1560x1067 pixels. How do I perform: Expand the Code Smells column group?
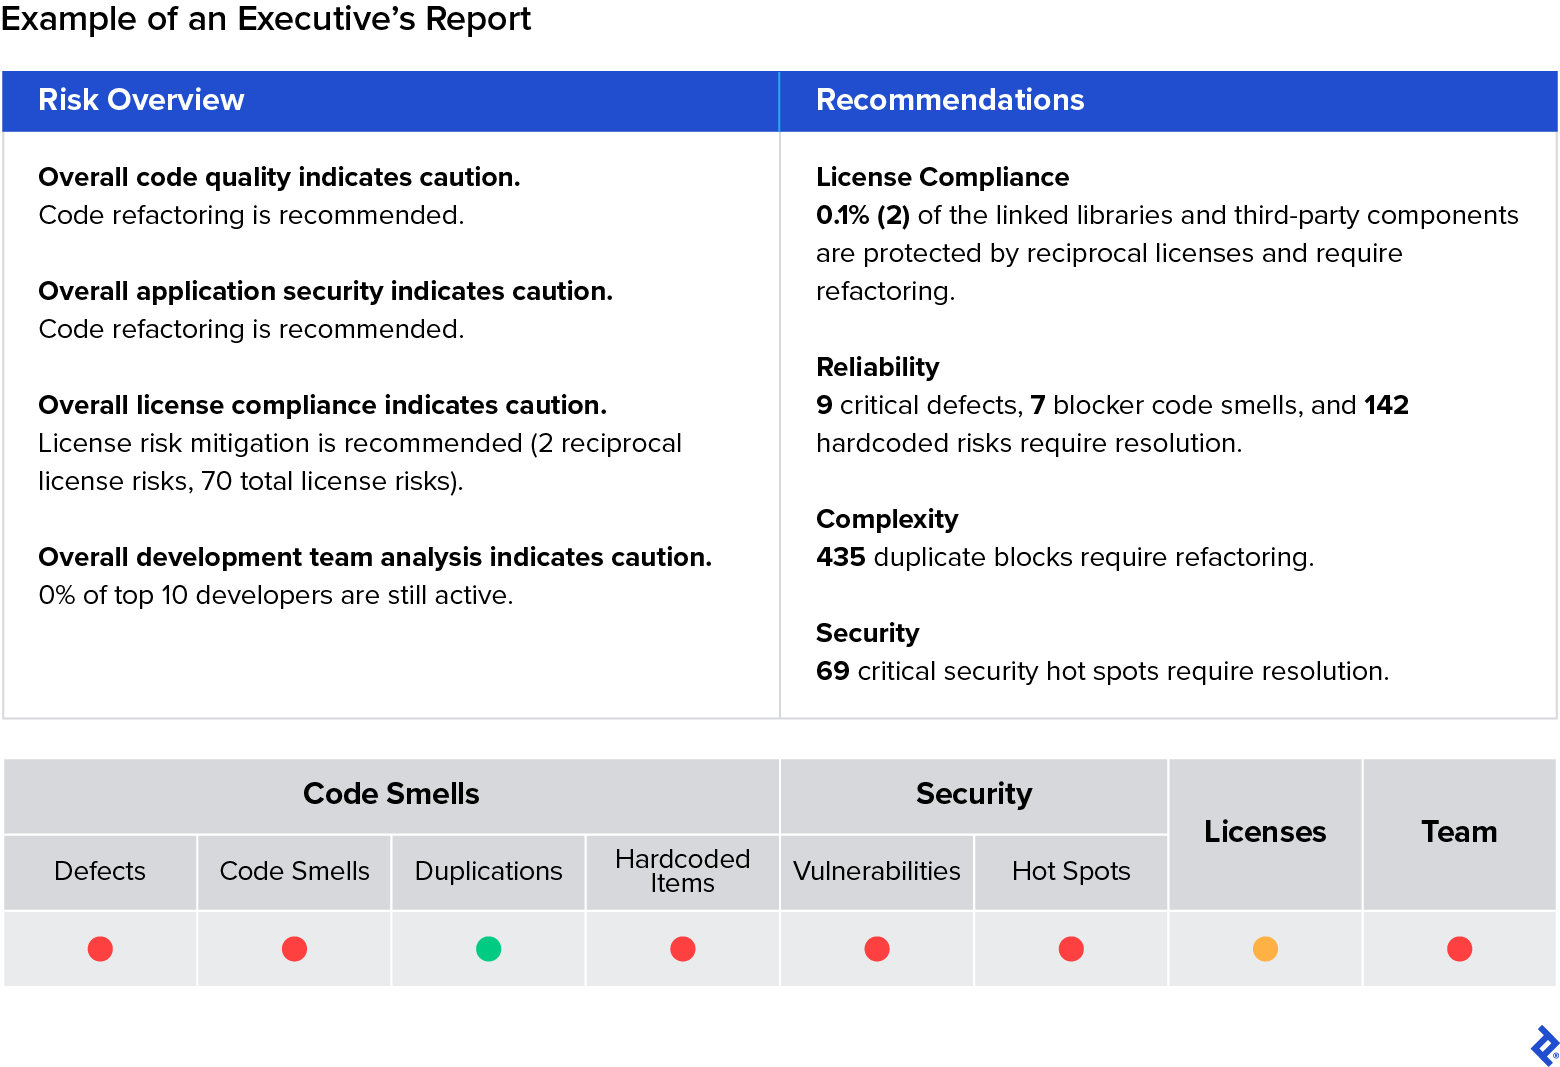[x=390, y=793]
